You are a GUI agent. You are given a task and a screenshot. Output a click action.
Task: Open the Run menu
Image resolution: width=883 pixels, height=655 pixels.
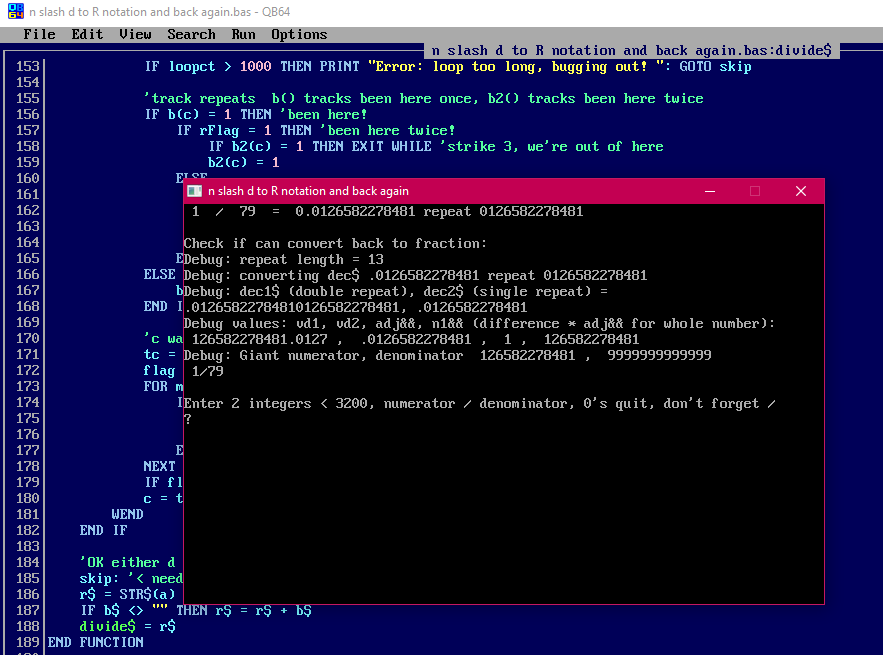click(243, 34)
